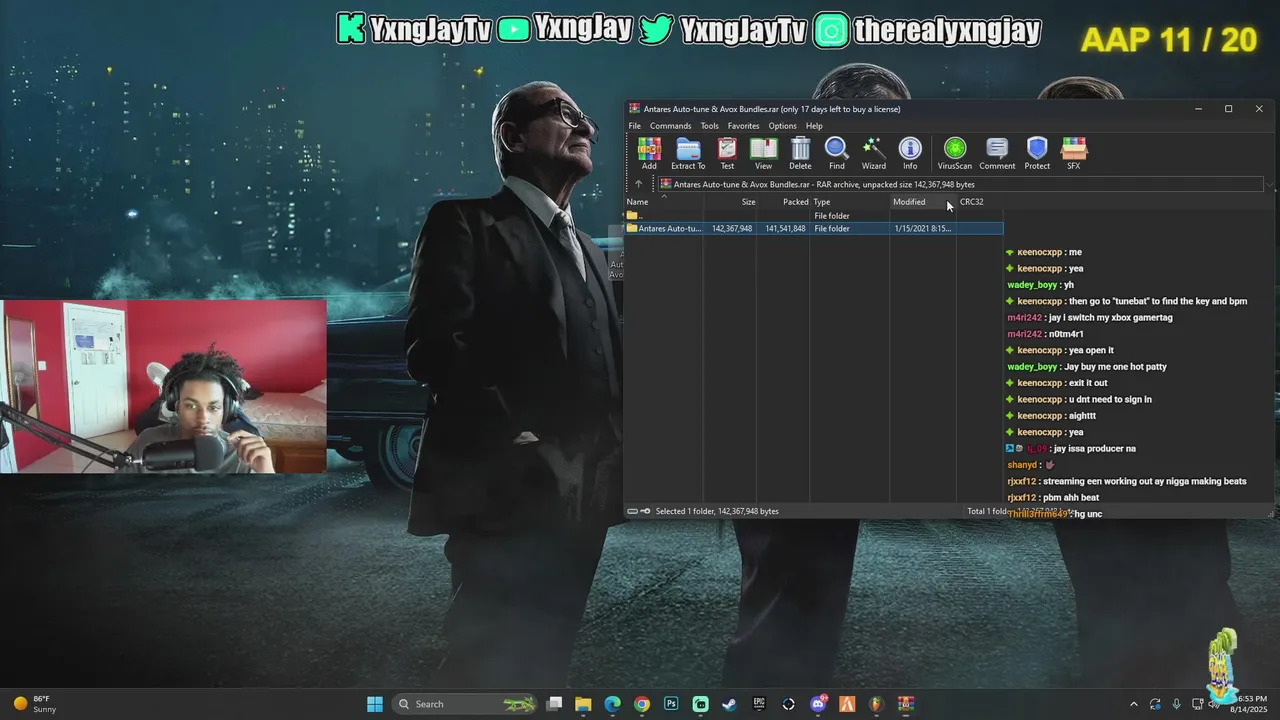Sort by Type column header
The height and width of the screenshot is (720, 1280).
click(x=851, y=202)
